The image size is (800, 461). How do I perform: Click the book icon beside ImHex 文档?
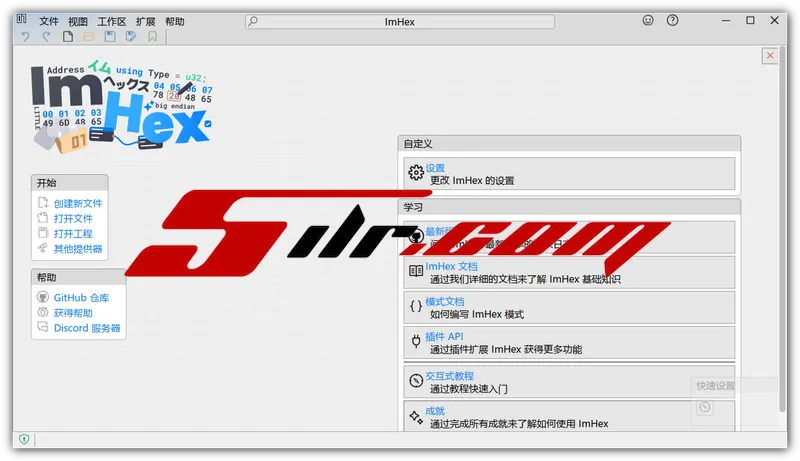(x=416, y=271)
